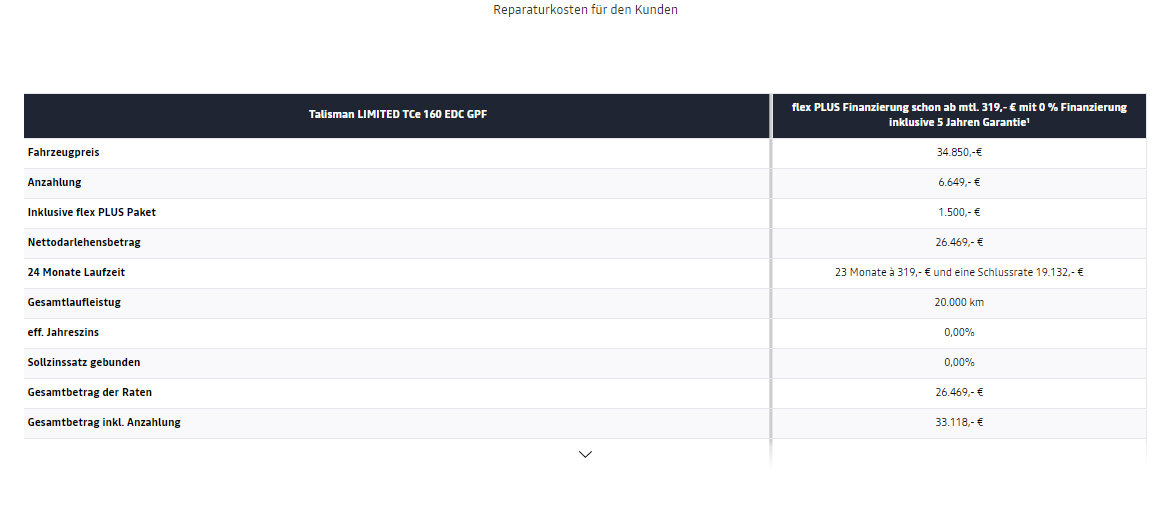This screenshot has height=505, width=1171.
Task: Select the Gesamtlaufleistug row label
Action: click(x=74, y=303)
